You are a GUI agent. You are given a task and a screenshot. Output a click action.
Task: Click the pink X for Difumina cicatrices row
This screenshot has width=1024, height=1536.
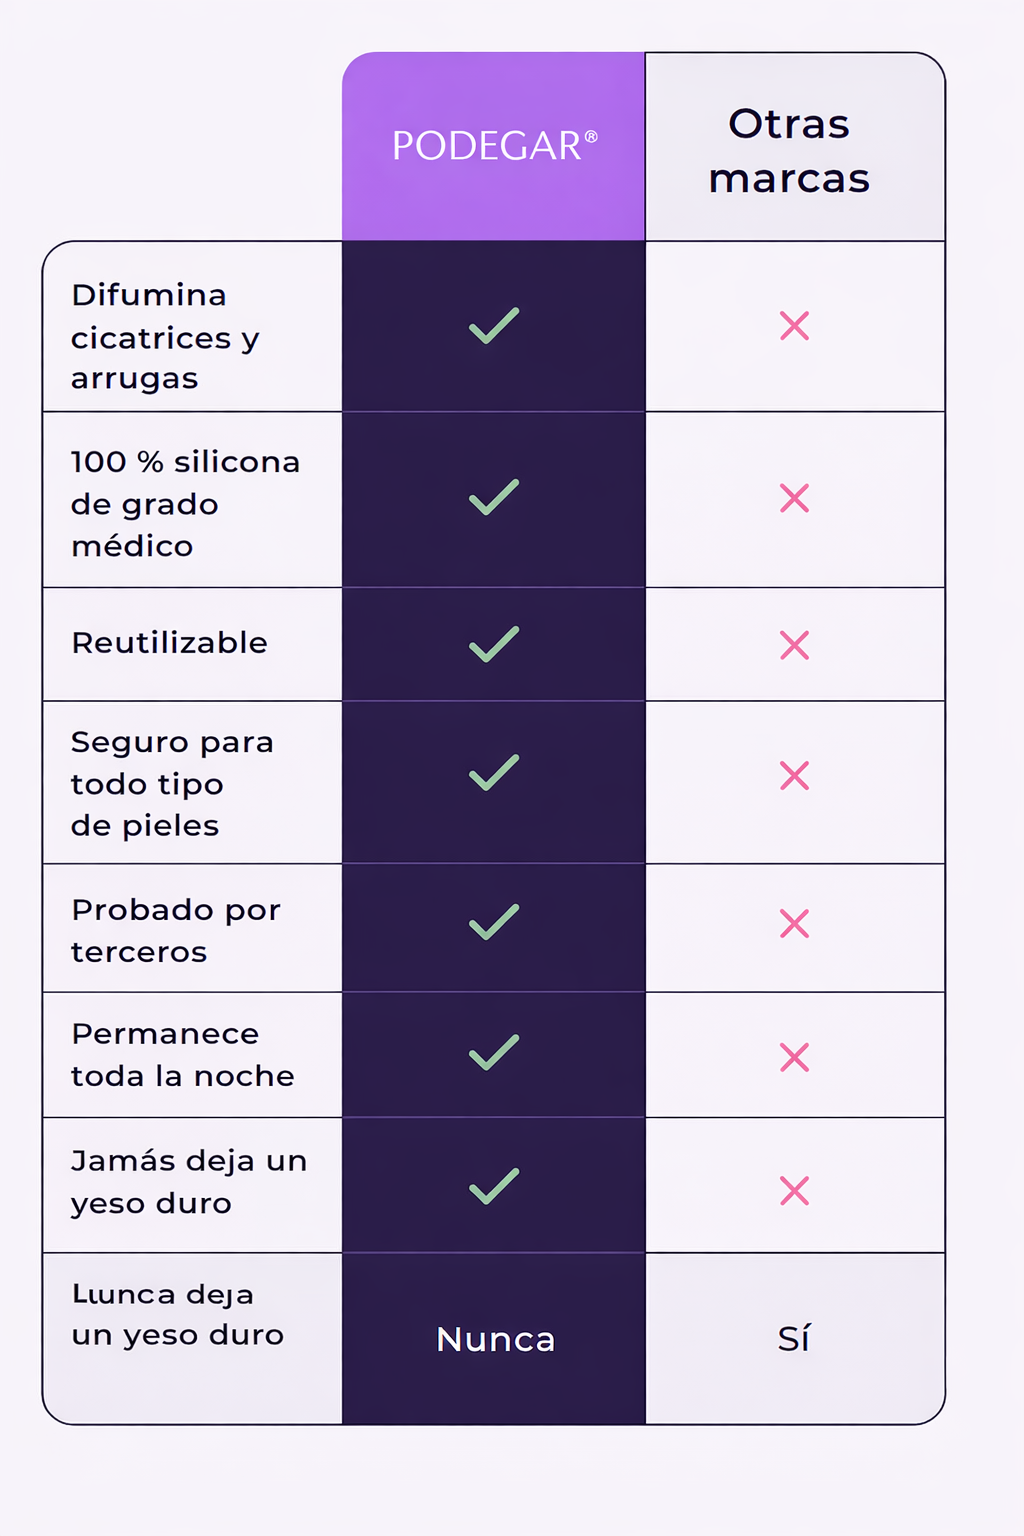pyautogui.click(x=794, y=326)
